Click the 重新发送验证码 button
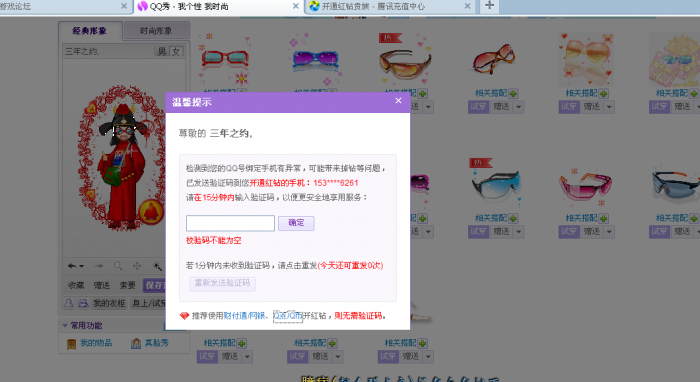The height and width of the screenshot is (382, 700). tap(222, 283)
